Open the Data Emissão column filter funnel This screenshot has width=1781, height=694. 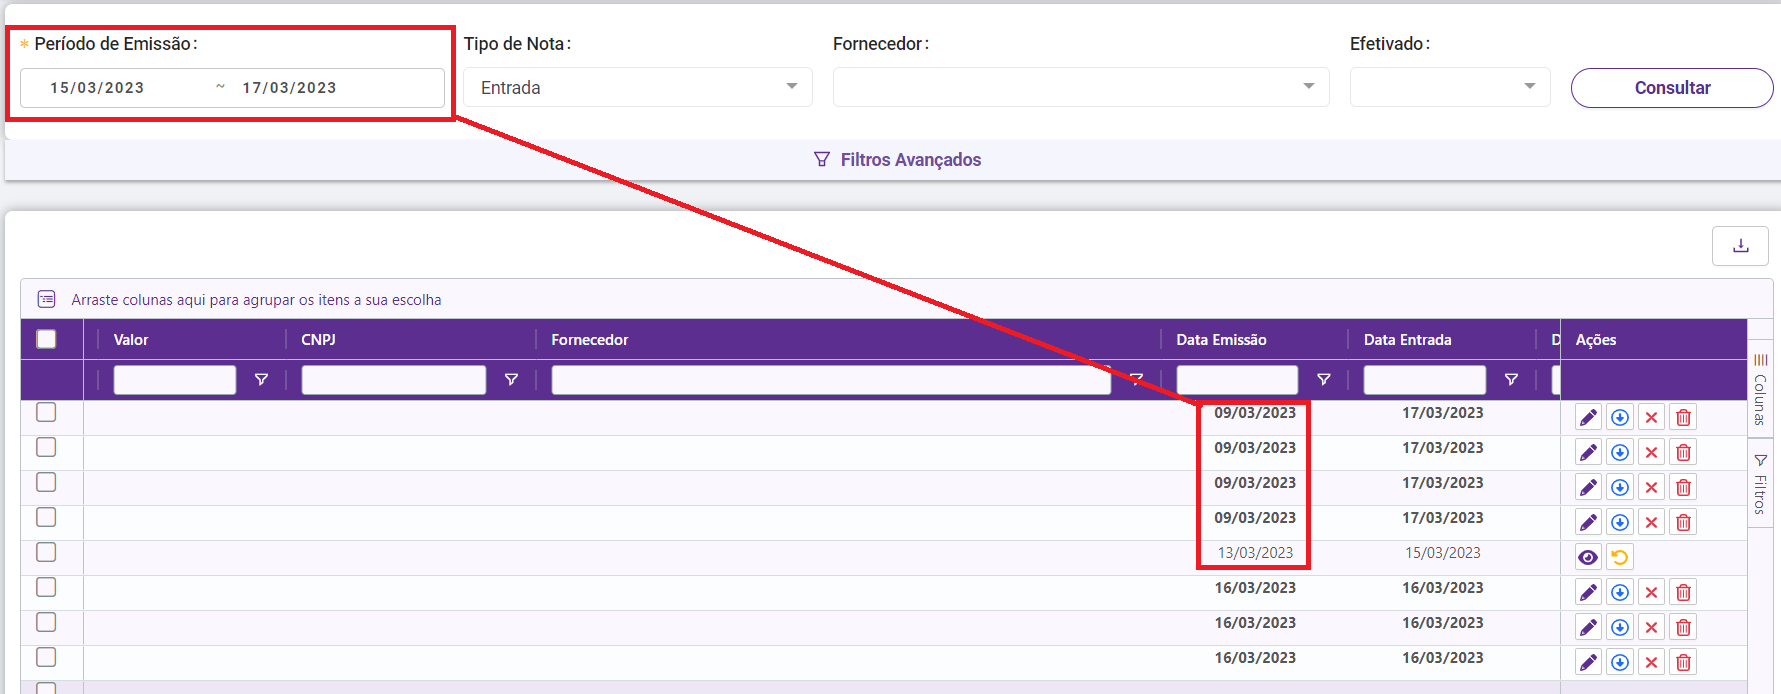coord(1323,380)
